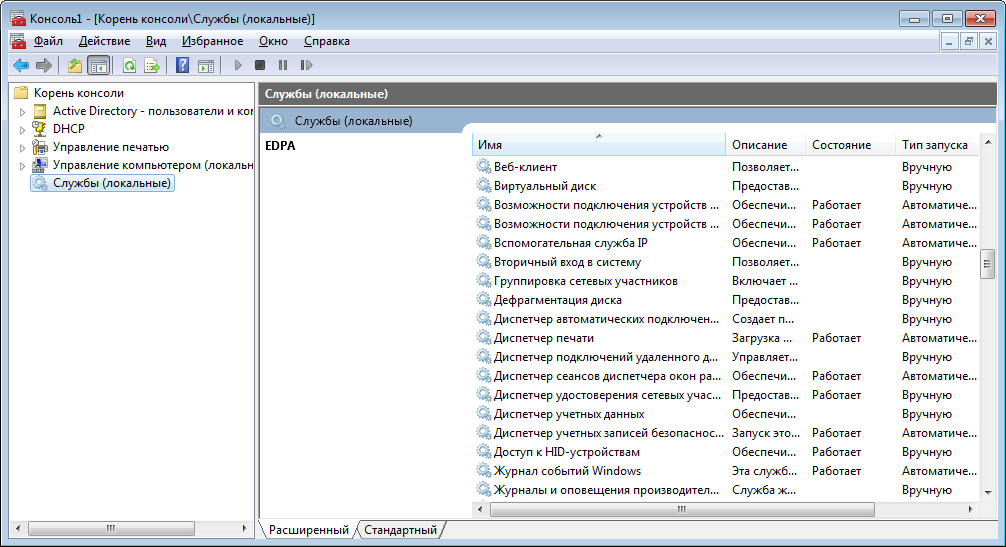
Task: Open the Действие menu
Action: 105,41
